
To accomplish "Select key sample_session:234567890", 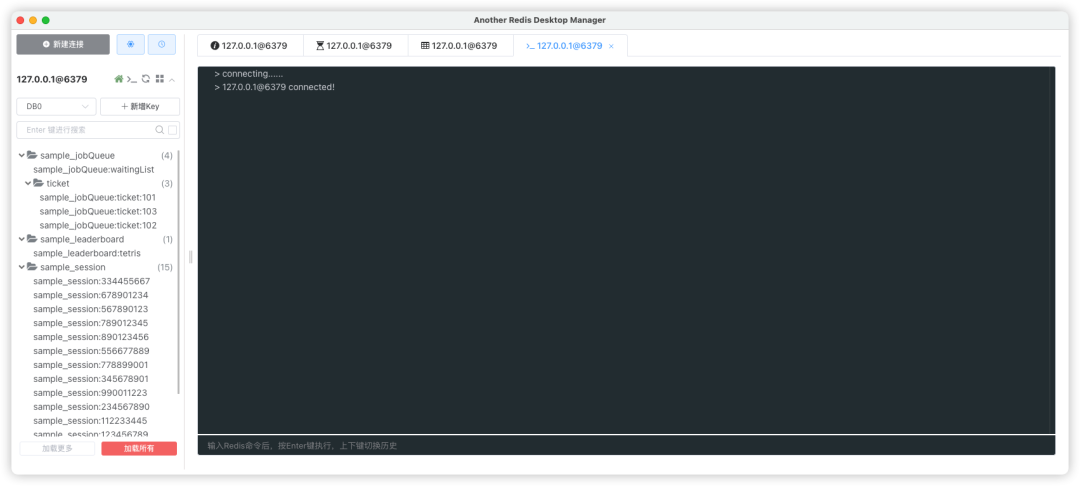I will pyautogui.click(x=92, y=407).
